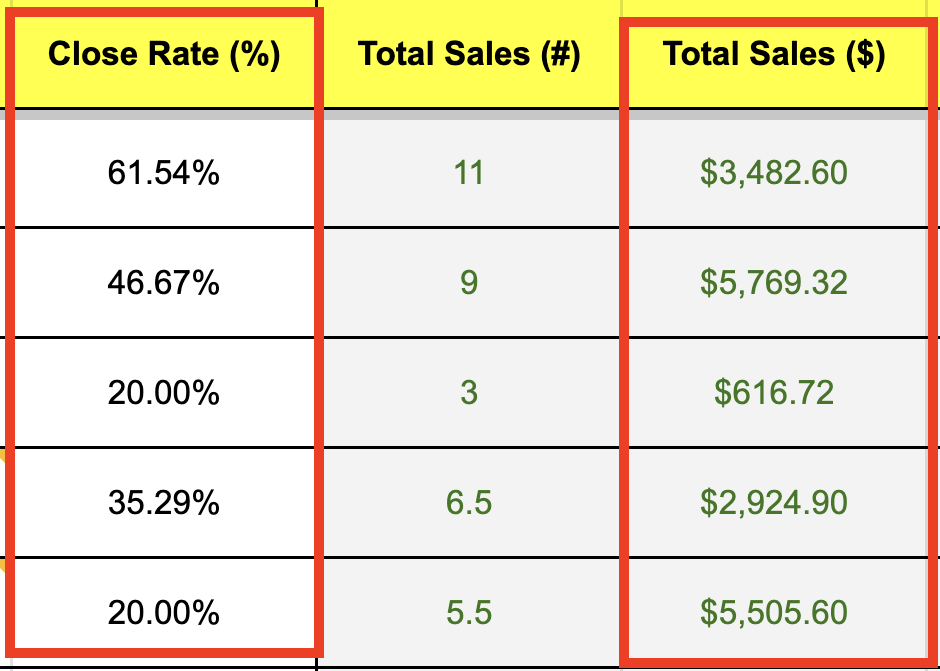Select the $5,769.32 sales amount cell

pyautogui.click(x=774, y=283)
